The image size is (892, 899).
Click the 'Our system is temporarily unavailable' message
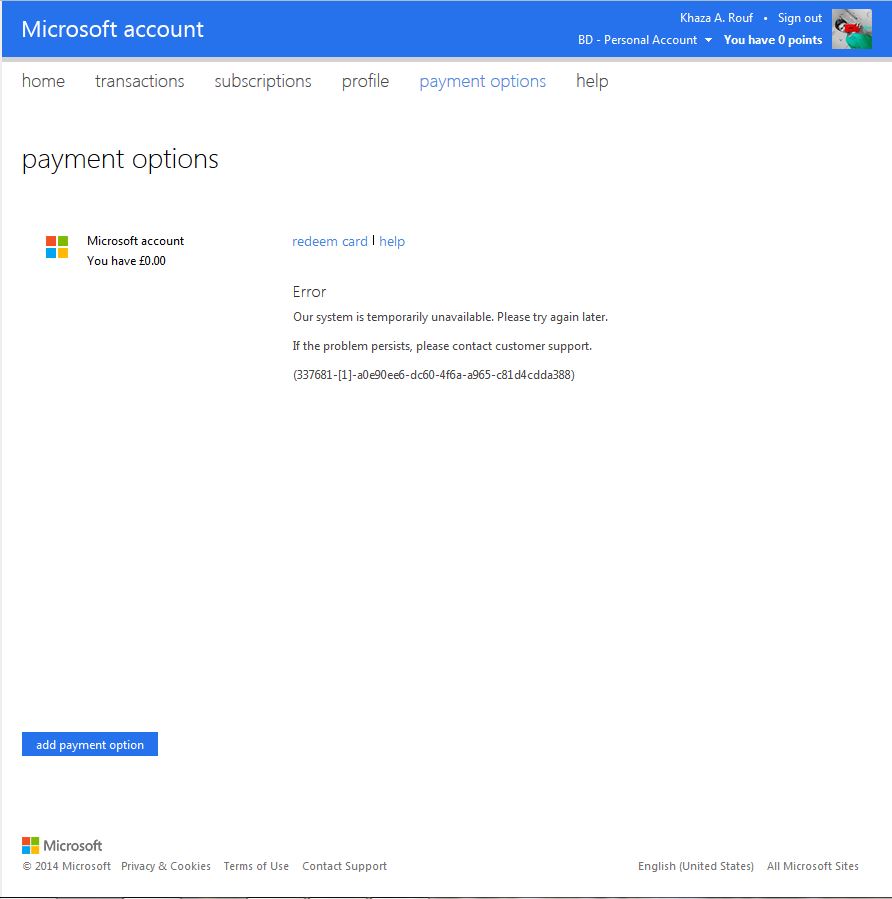tap(450, 317)
